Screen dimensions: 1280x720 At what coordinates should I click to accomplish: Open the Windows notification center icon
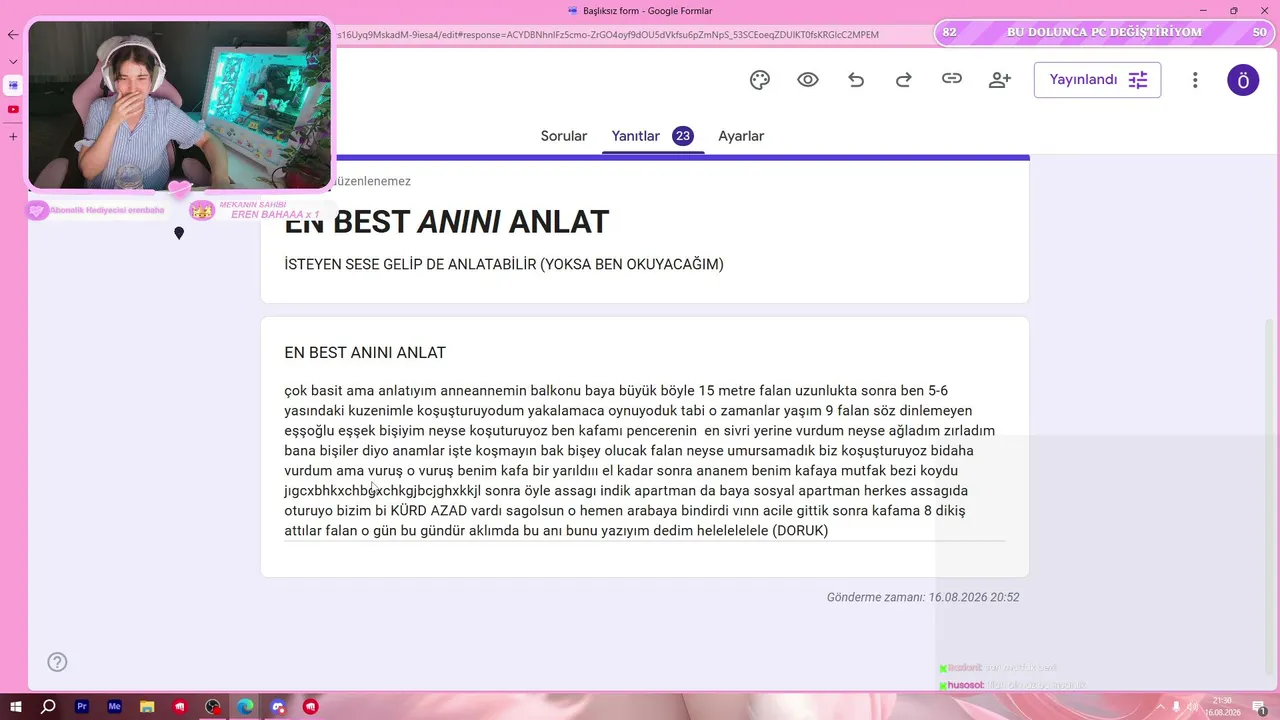(x=1261, y=707)
